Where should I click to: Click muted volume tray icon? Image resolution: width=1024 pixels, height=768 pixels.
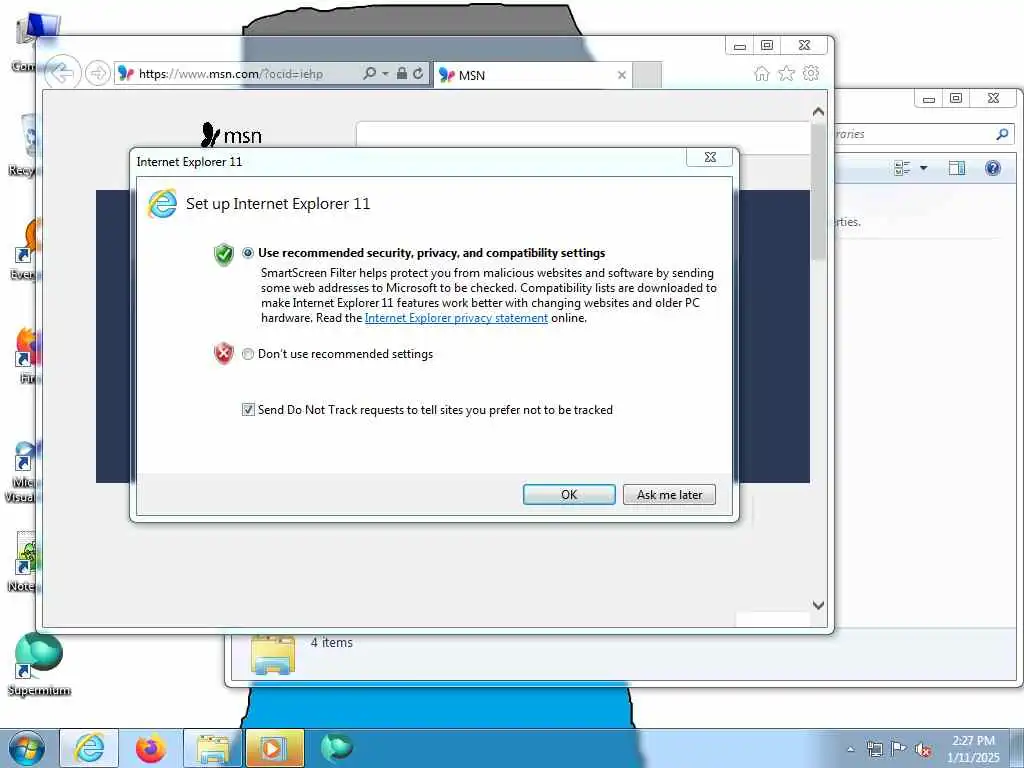(923, 749)
